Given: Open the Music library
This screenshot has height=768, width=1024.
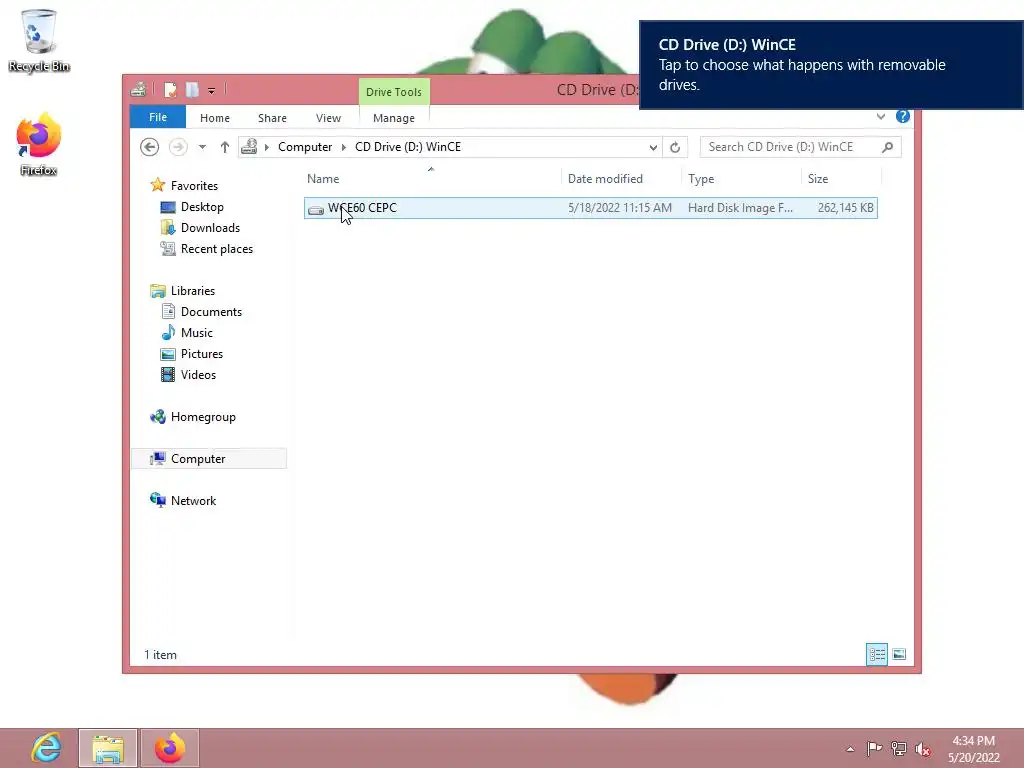Looking at the screenshot, I should pos(197,332).
